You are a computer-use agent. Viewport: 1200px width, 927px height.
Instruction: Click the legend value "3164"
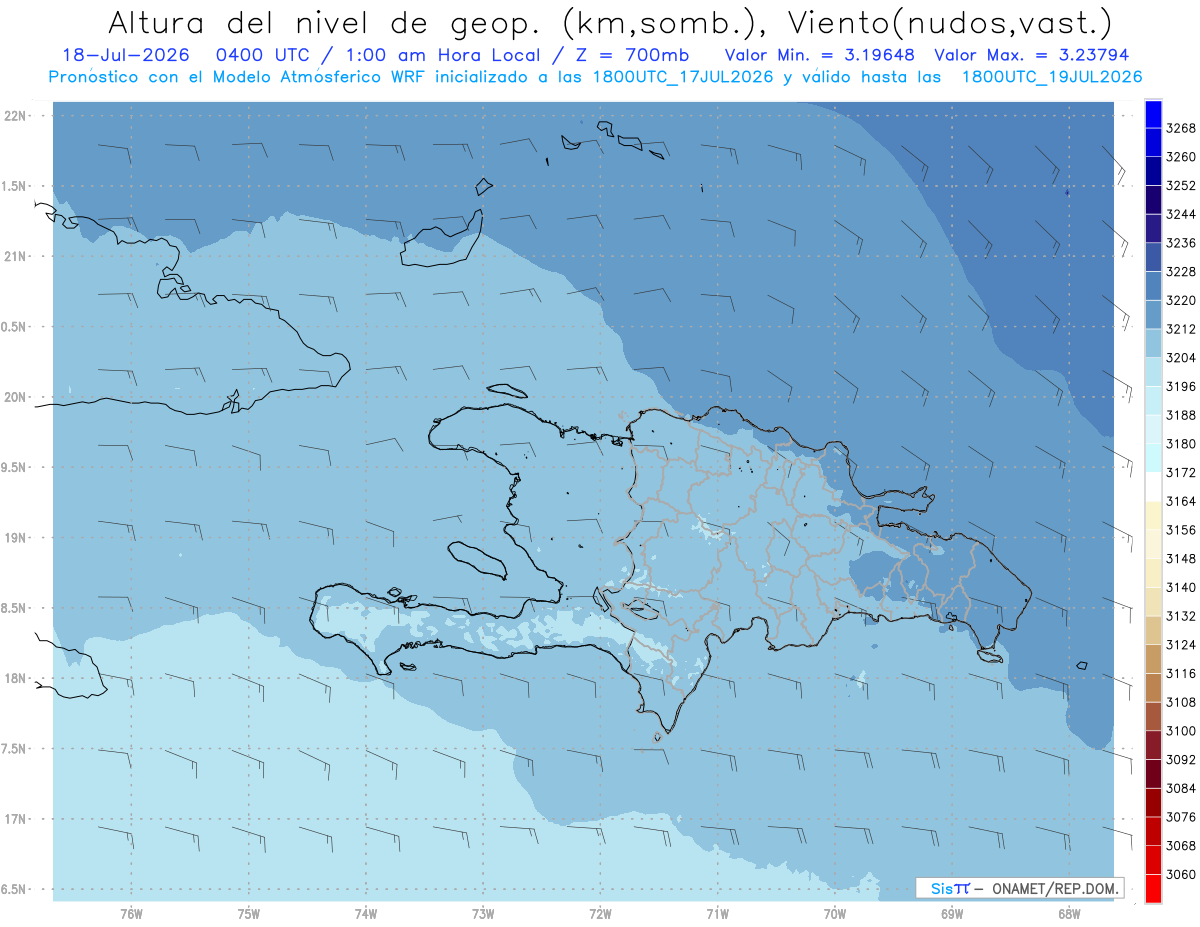(x=1181, y=501)
